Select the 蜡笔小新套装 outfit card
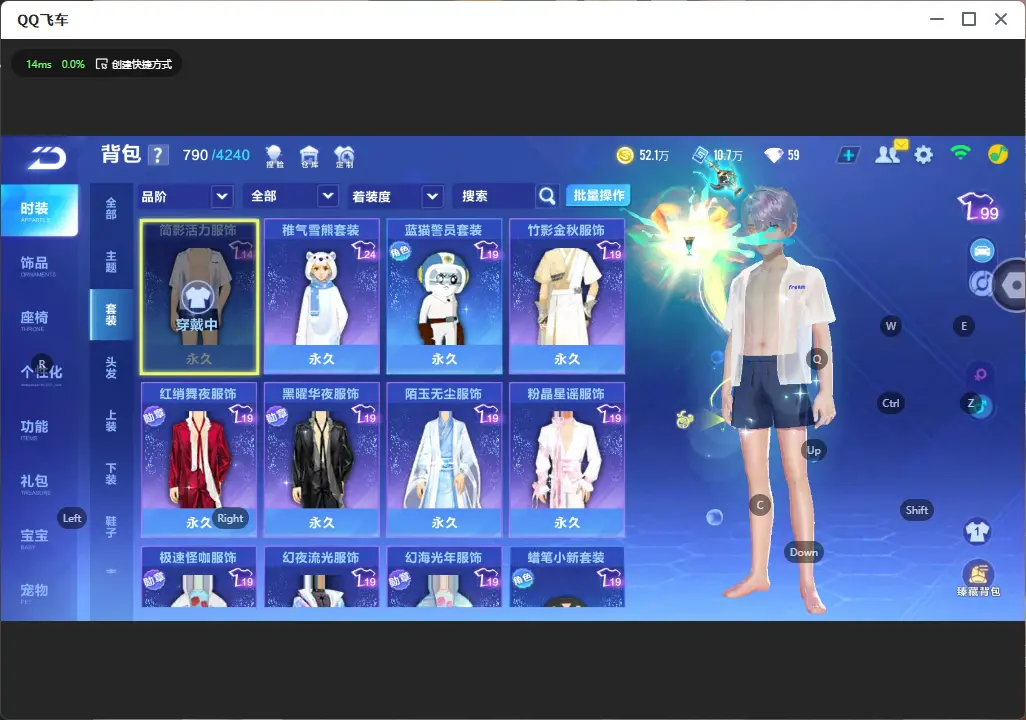The image size is (1026, 720). pos(567,577)
